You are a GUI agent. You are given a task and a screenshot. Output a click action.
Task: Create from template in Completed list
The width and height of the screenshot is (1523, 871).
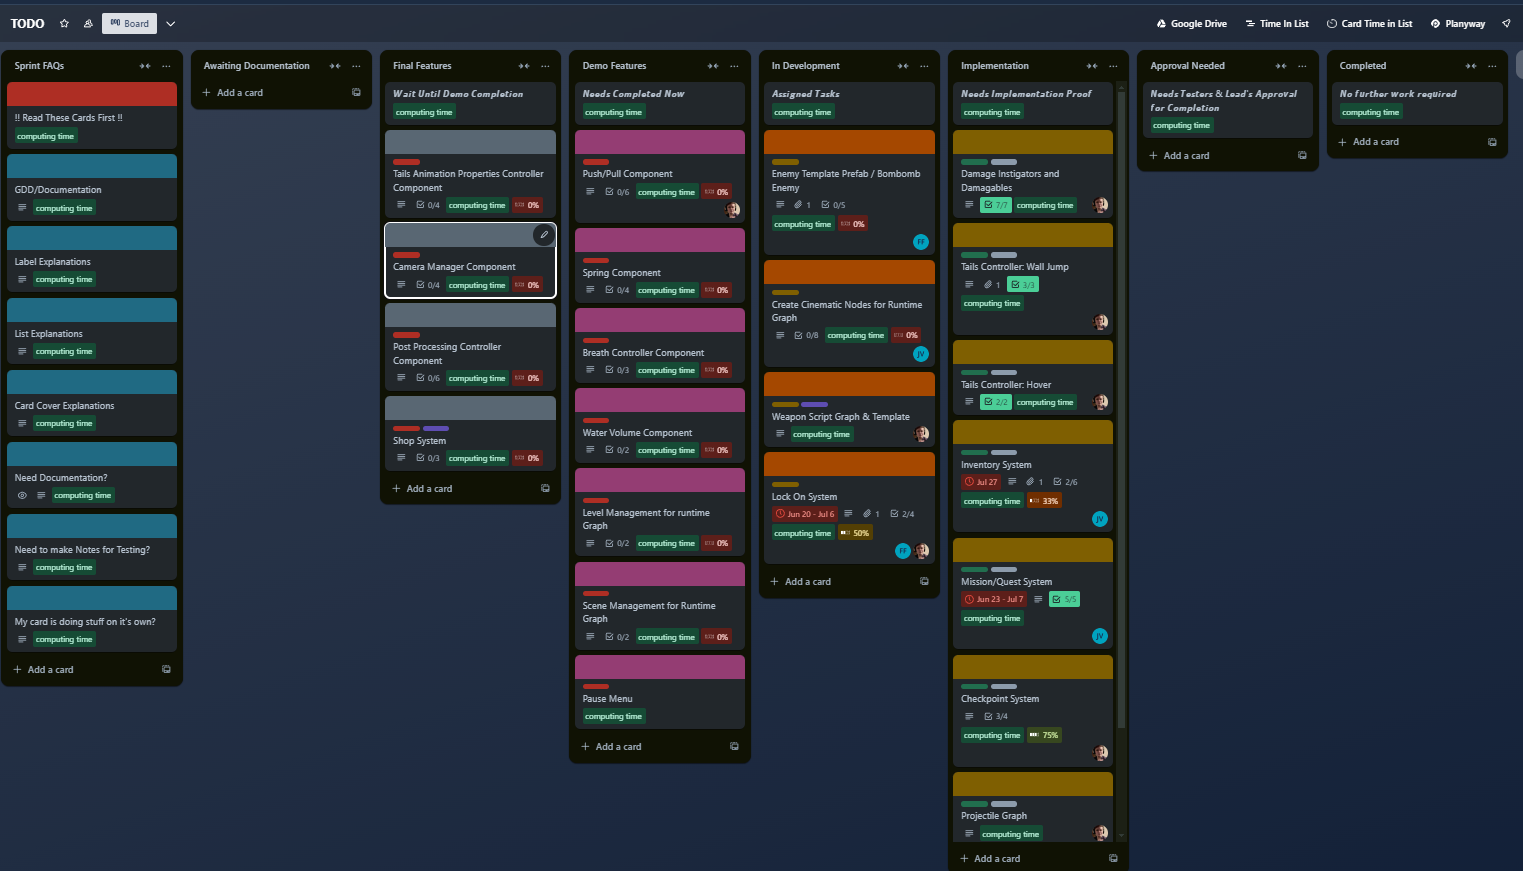coord(1492,142)
